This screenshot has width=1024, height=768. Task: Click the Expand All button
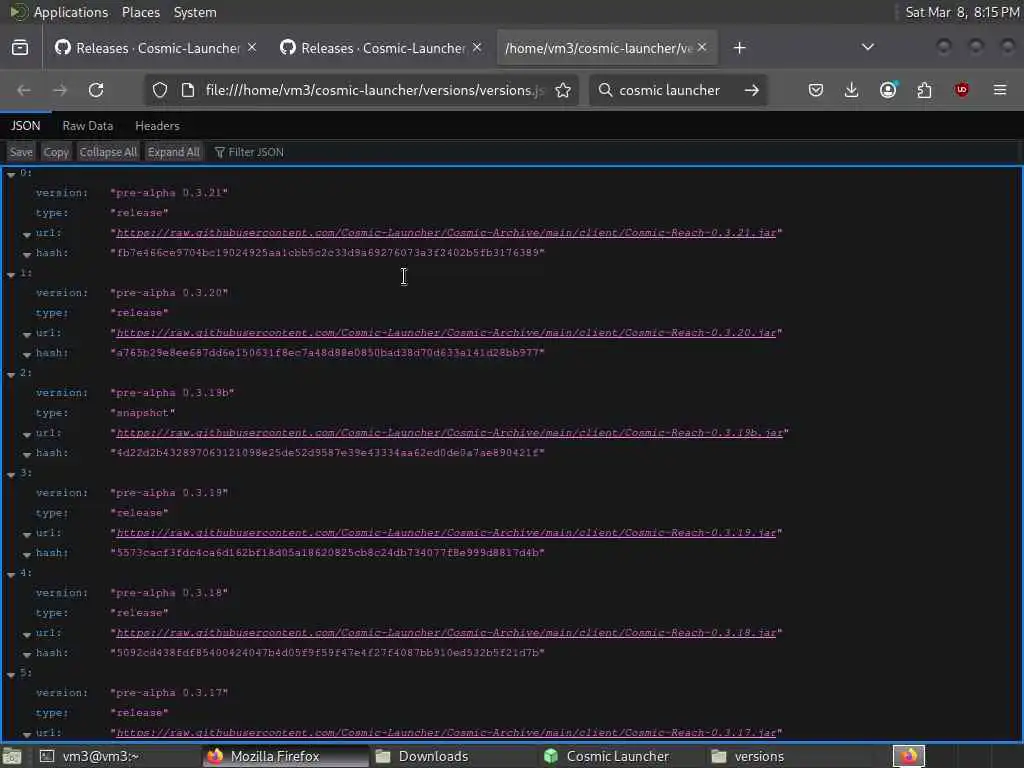pyautogui.click(x=174, y=152)
